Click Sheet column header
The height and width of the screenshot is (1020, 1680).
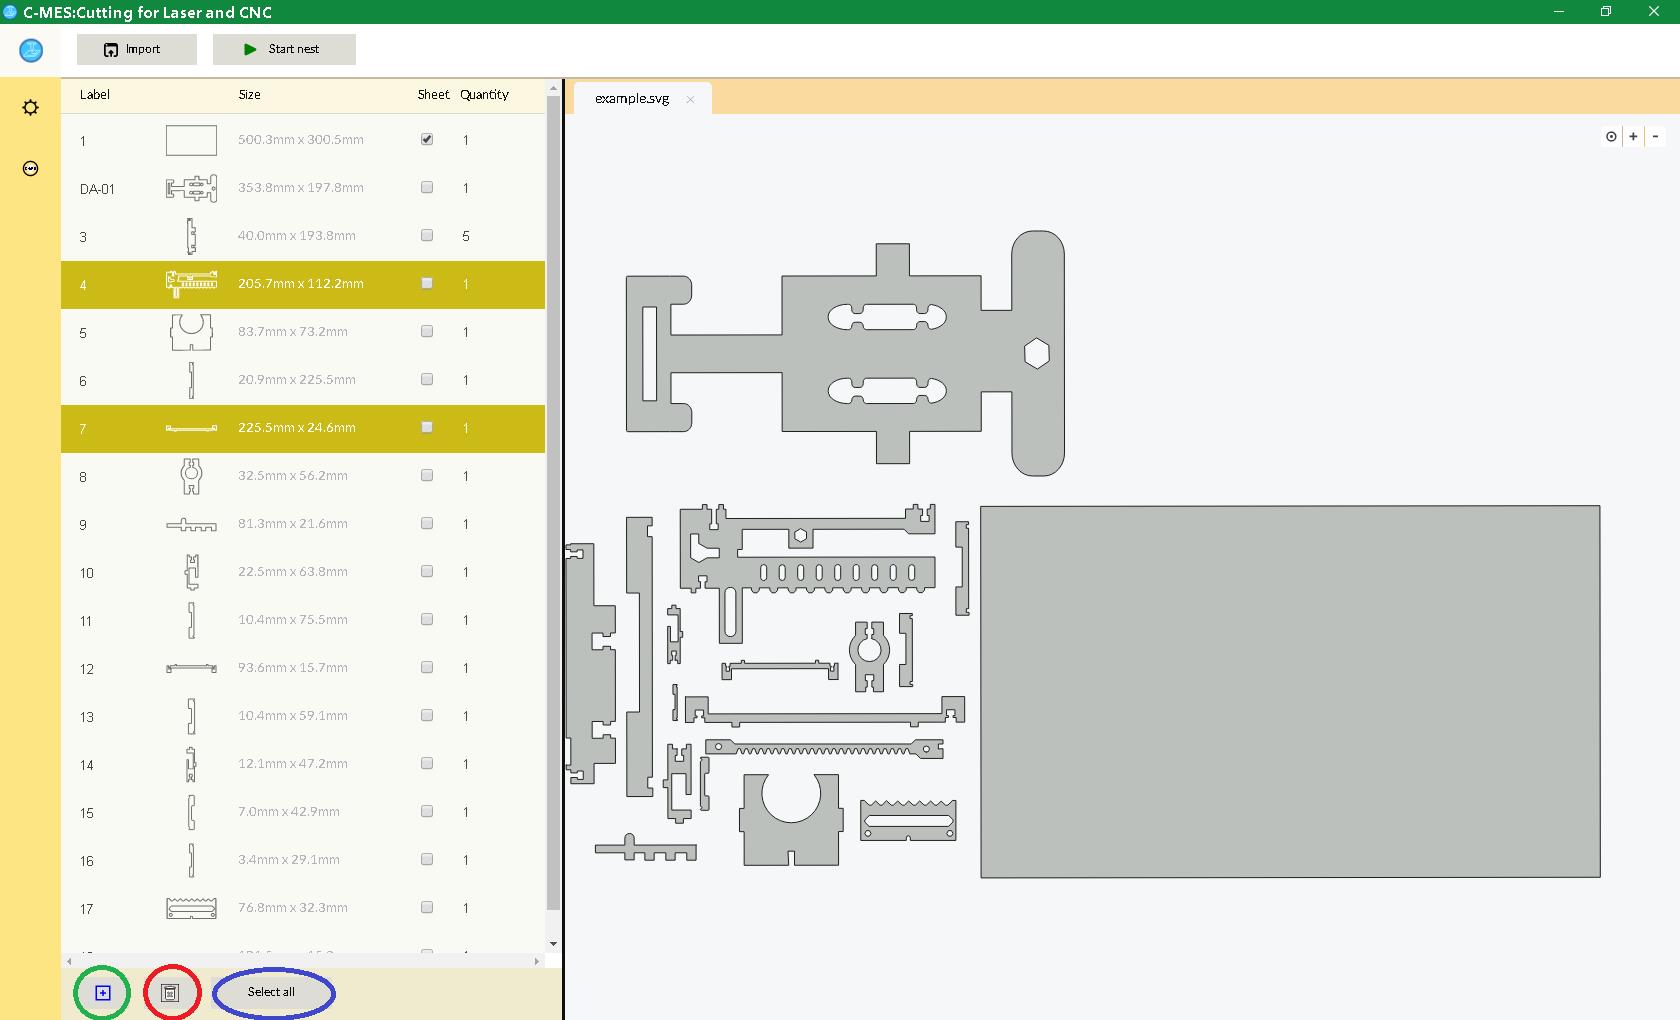(433, 95)
